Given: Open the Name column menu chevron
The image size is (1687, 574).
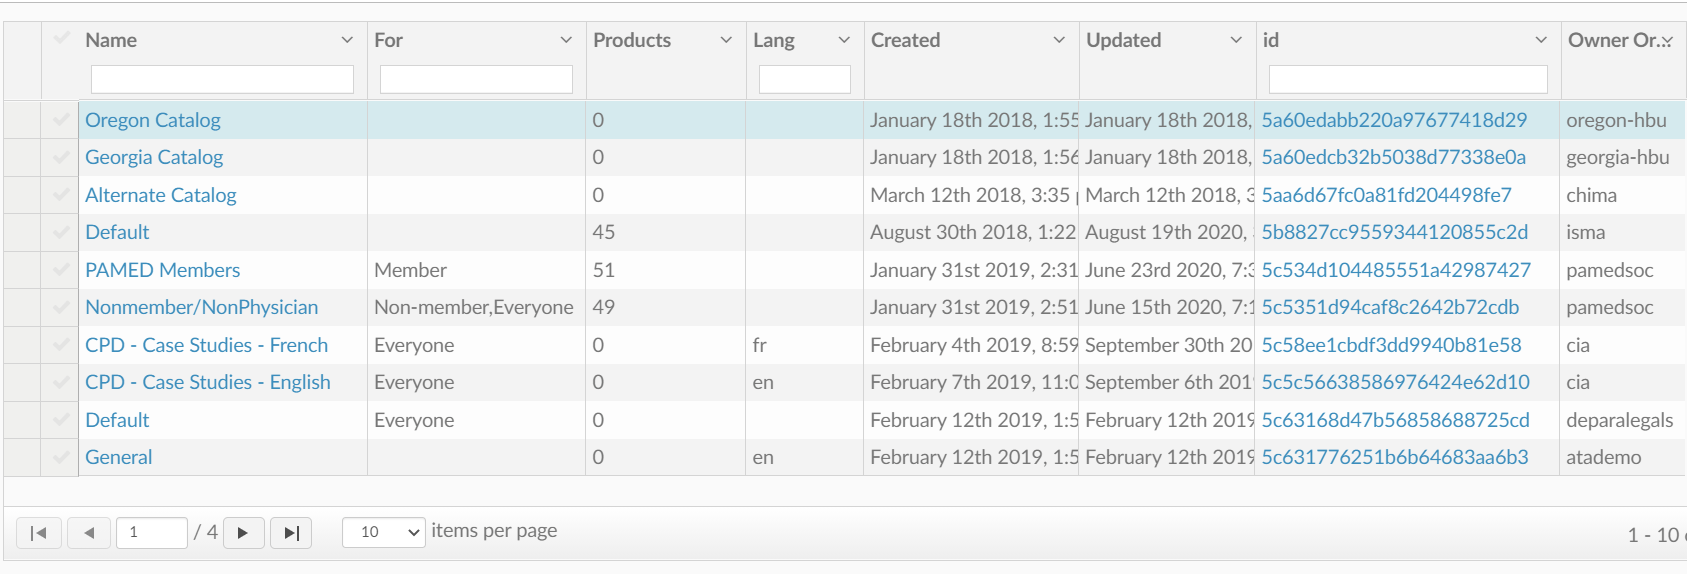Looking at the screenshot, I should pos(347,40).
